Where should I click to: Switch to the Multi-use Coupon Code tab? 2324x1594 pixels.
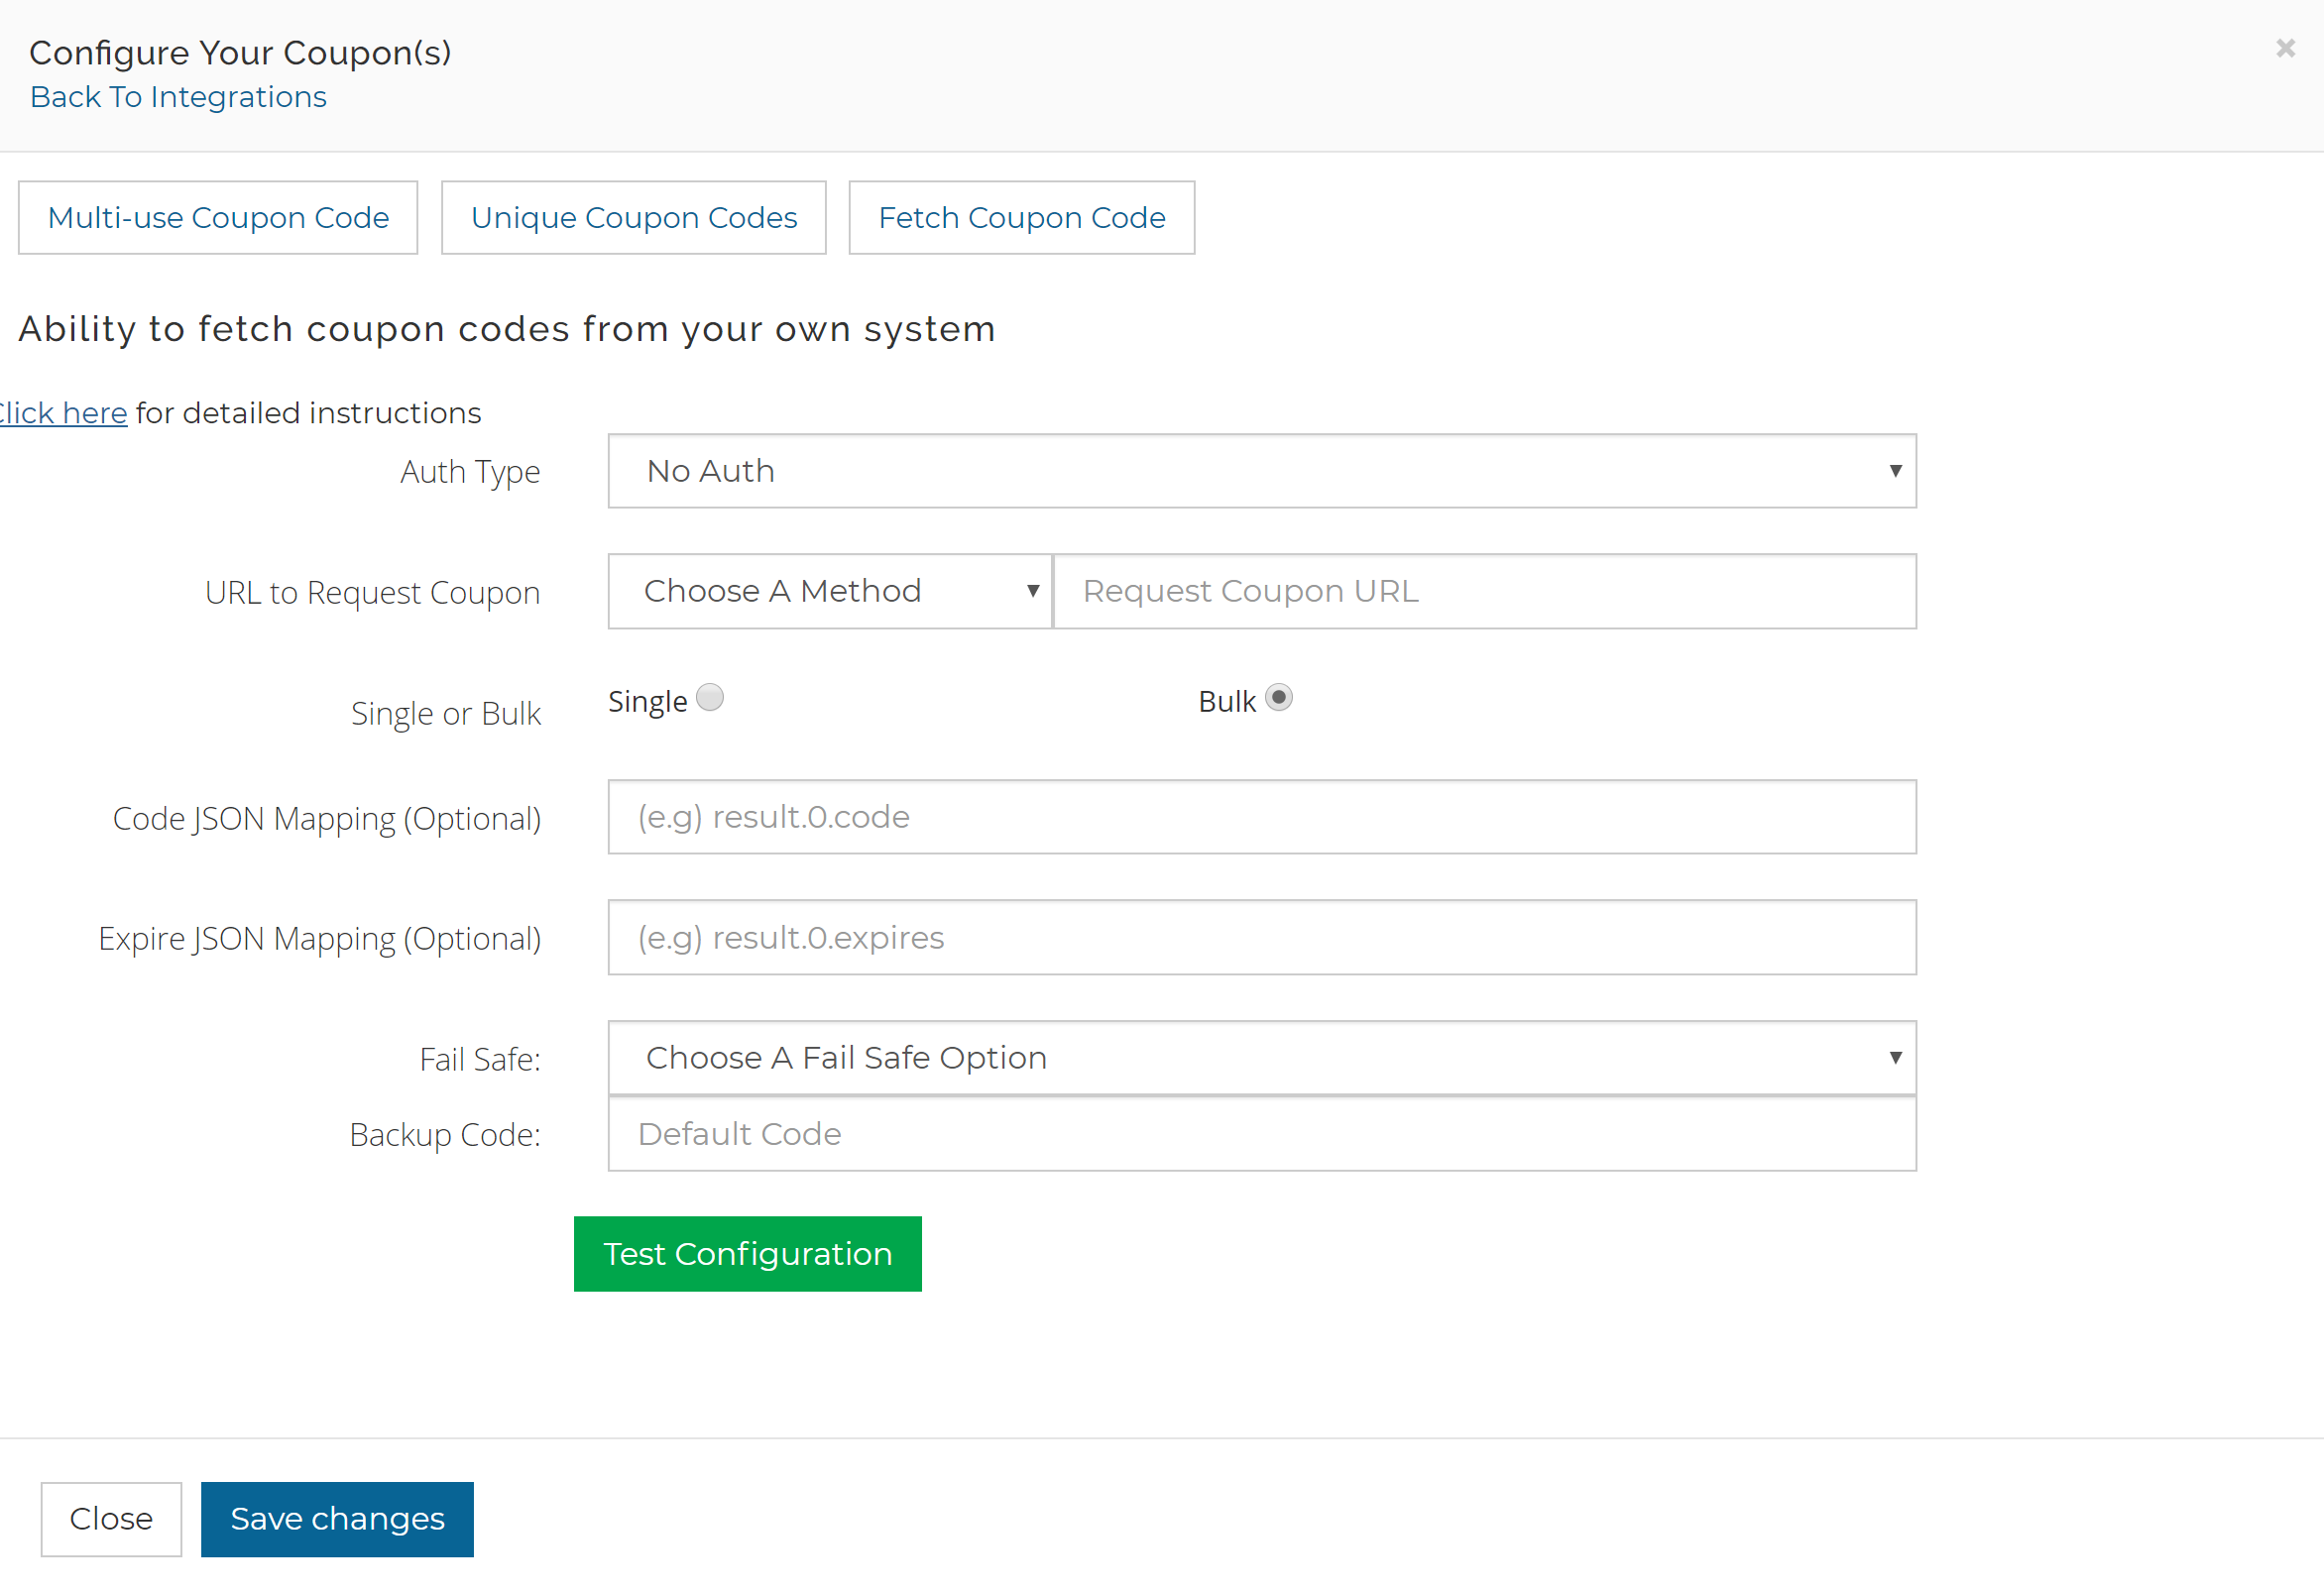pos(217,217)
